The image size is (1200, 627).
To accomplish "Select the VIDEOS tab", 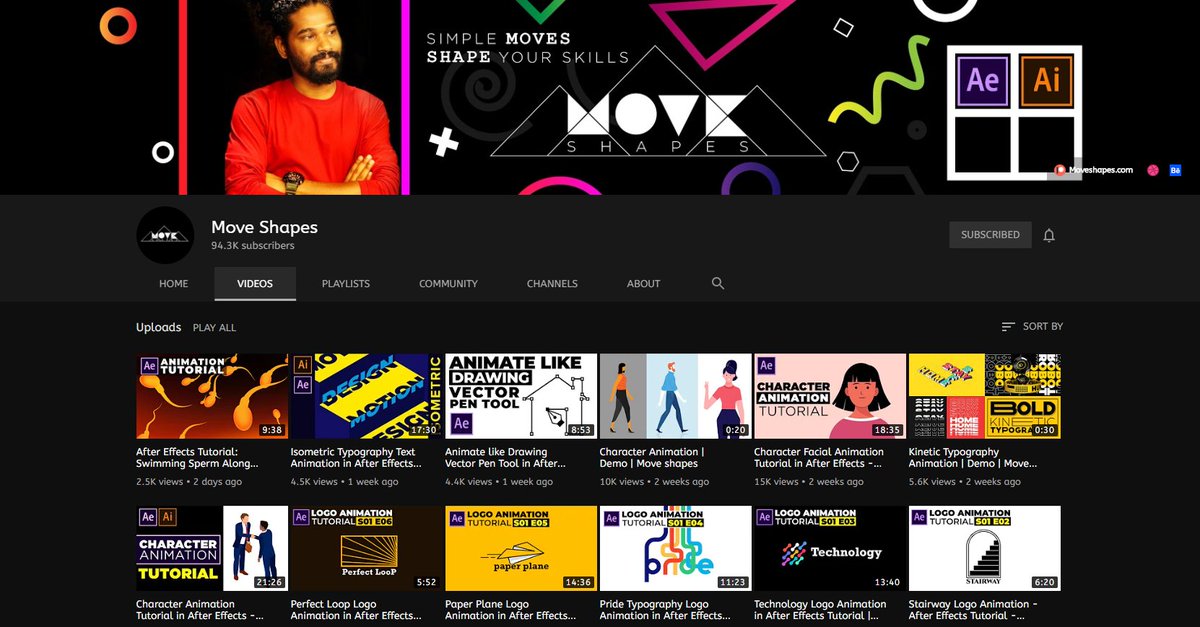I will 255,284.
